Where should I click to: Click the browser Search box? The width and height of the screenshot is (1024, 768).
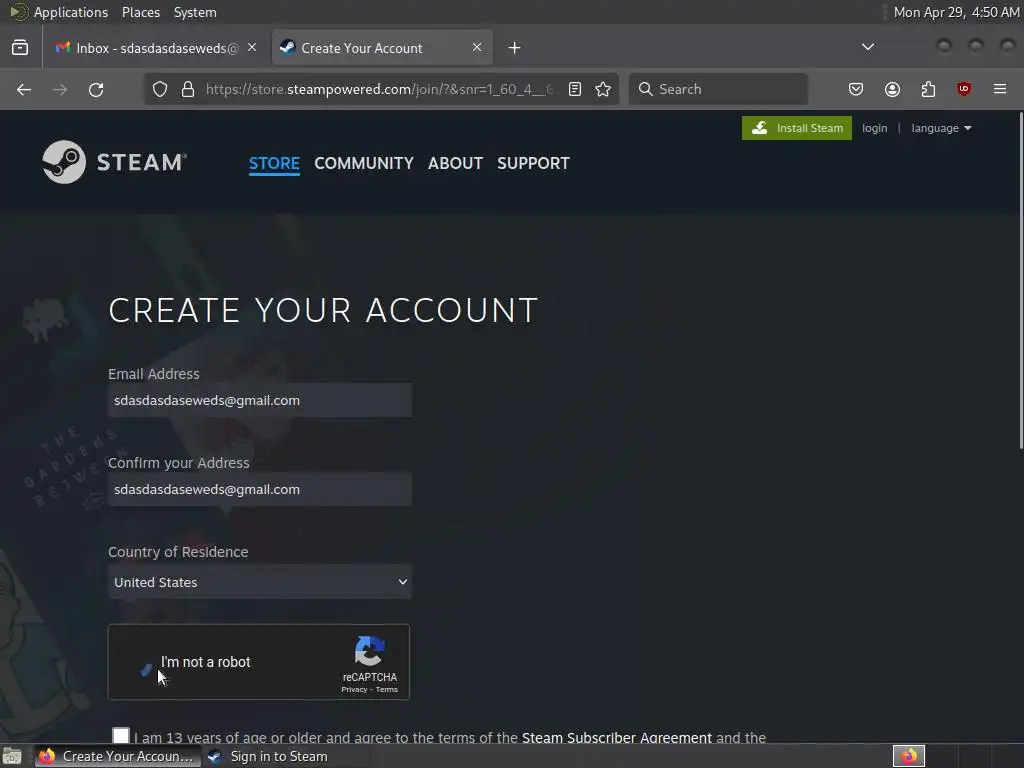click(x=718, y=89)
